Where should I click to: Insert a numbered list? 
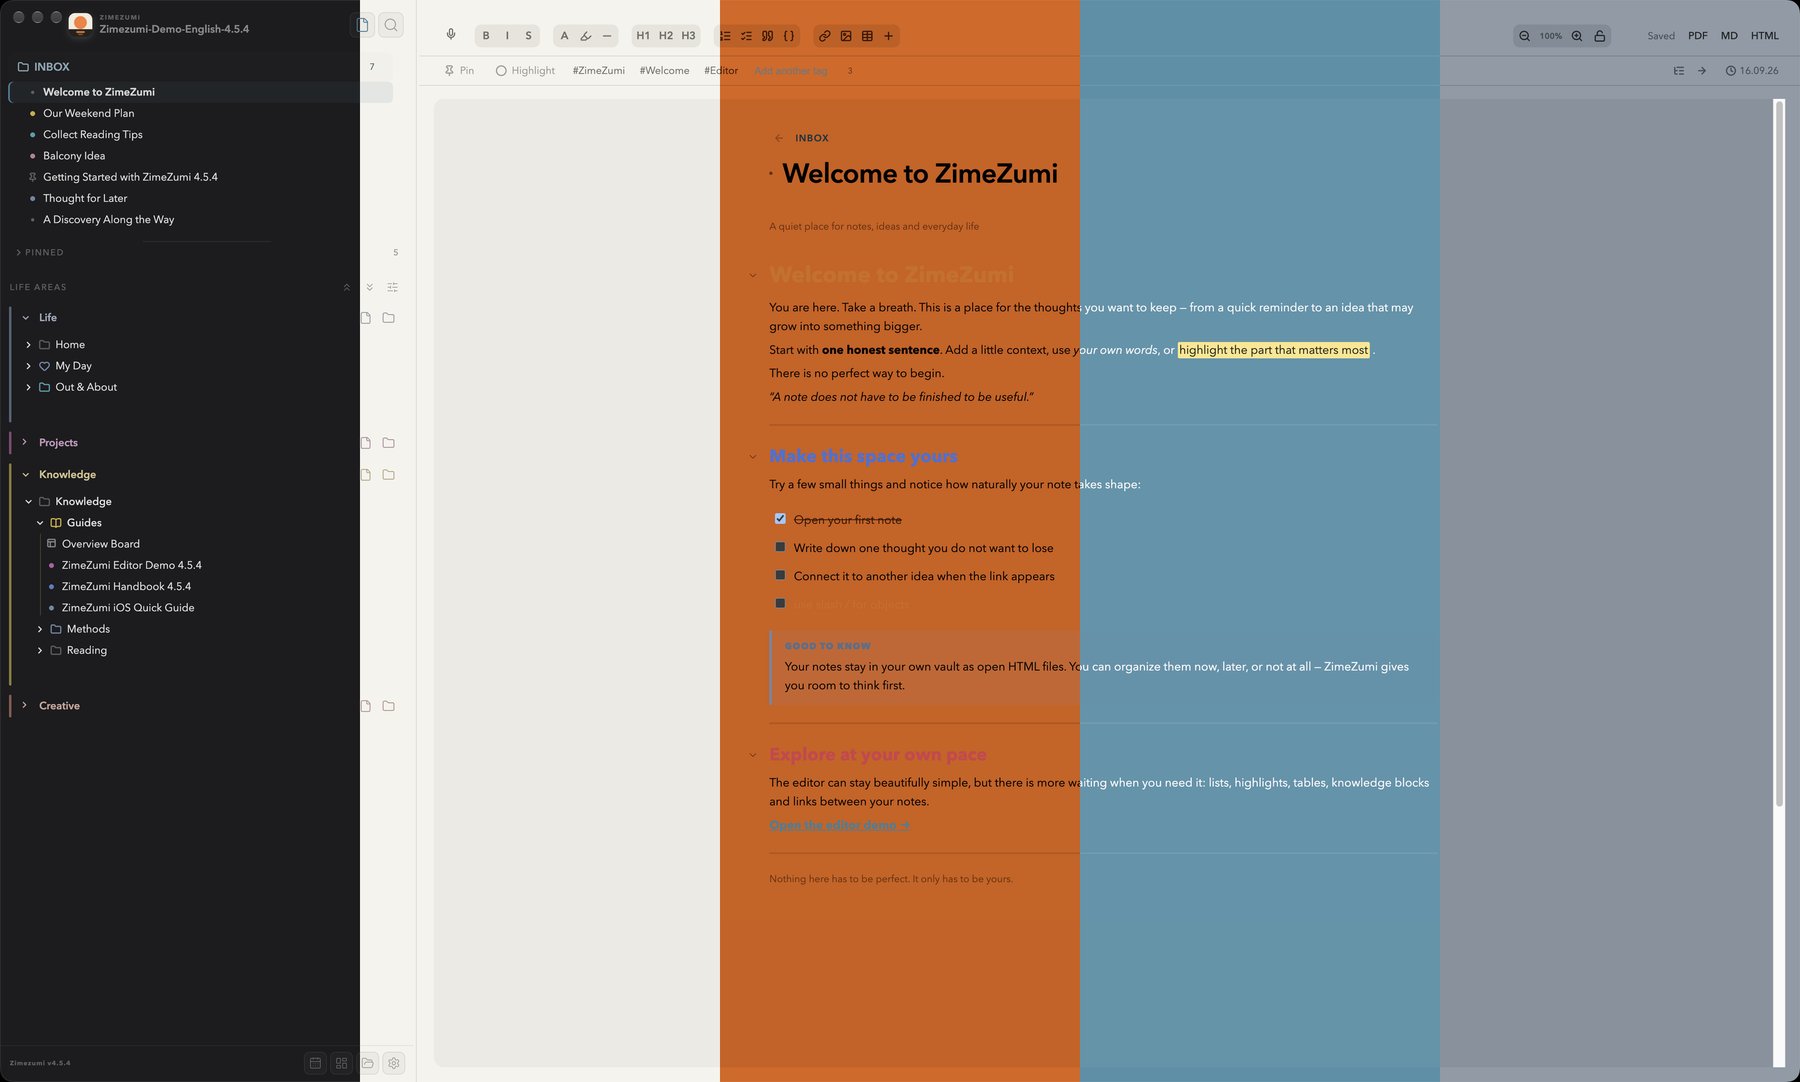725,36
